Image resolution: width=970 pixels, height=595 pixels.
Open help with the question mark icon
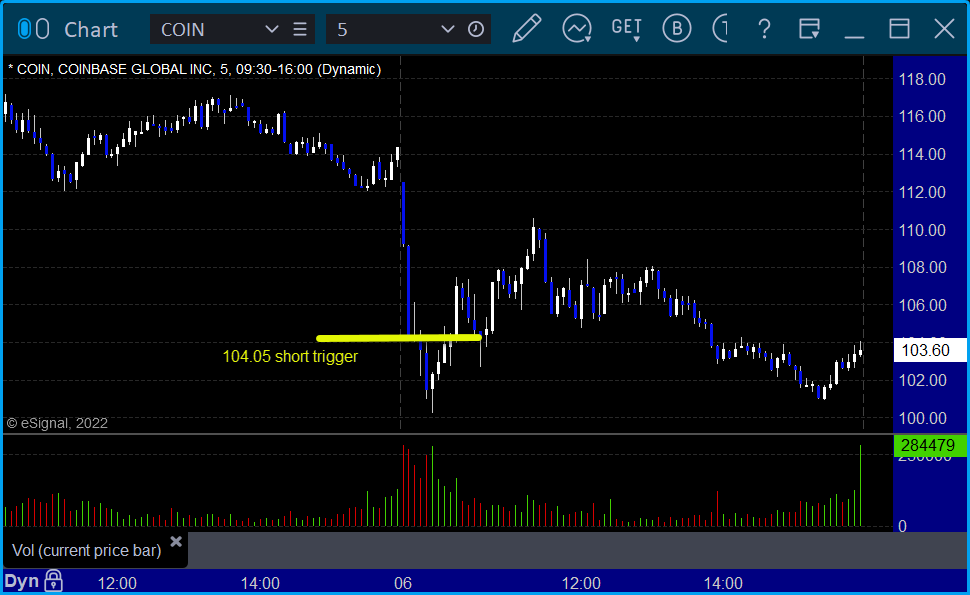(765, 29)
